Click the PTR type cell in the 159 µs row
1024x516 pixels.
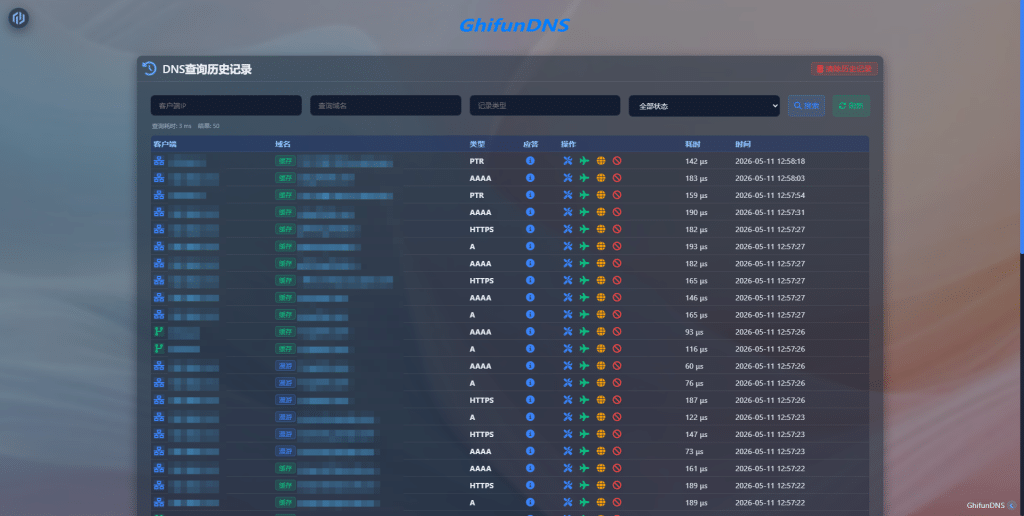[x=477, y=195]
